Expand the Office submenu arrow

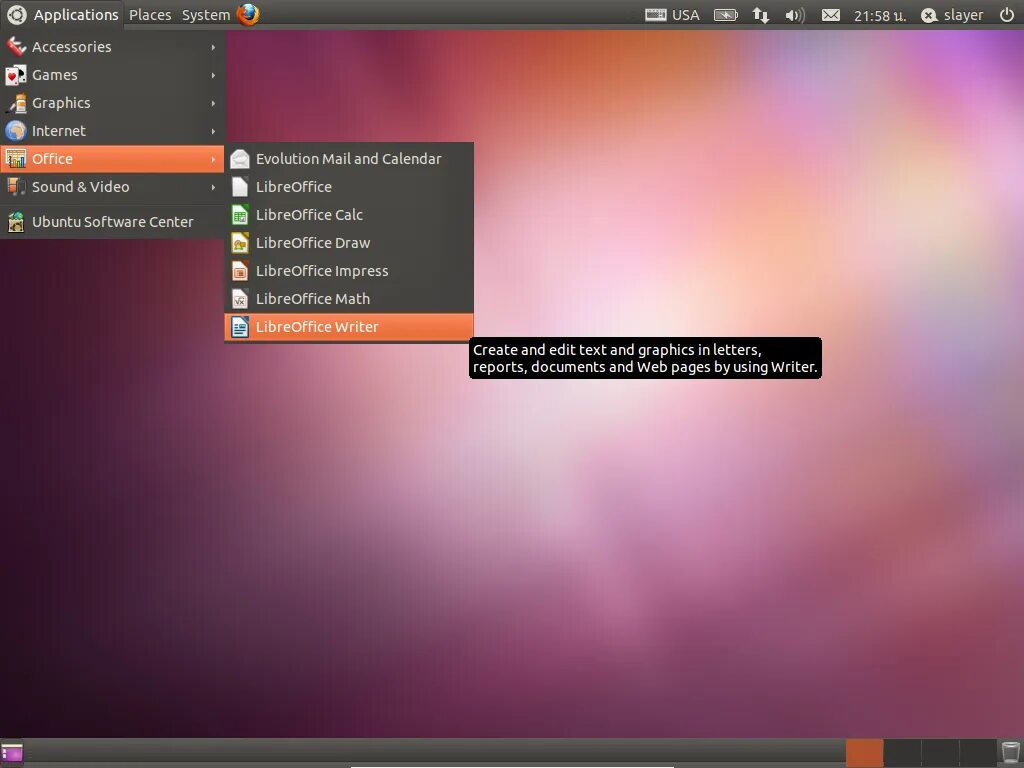[x=214, y=159]
